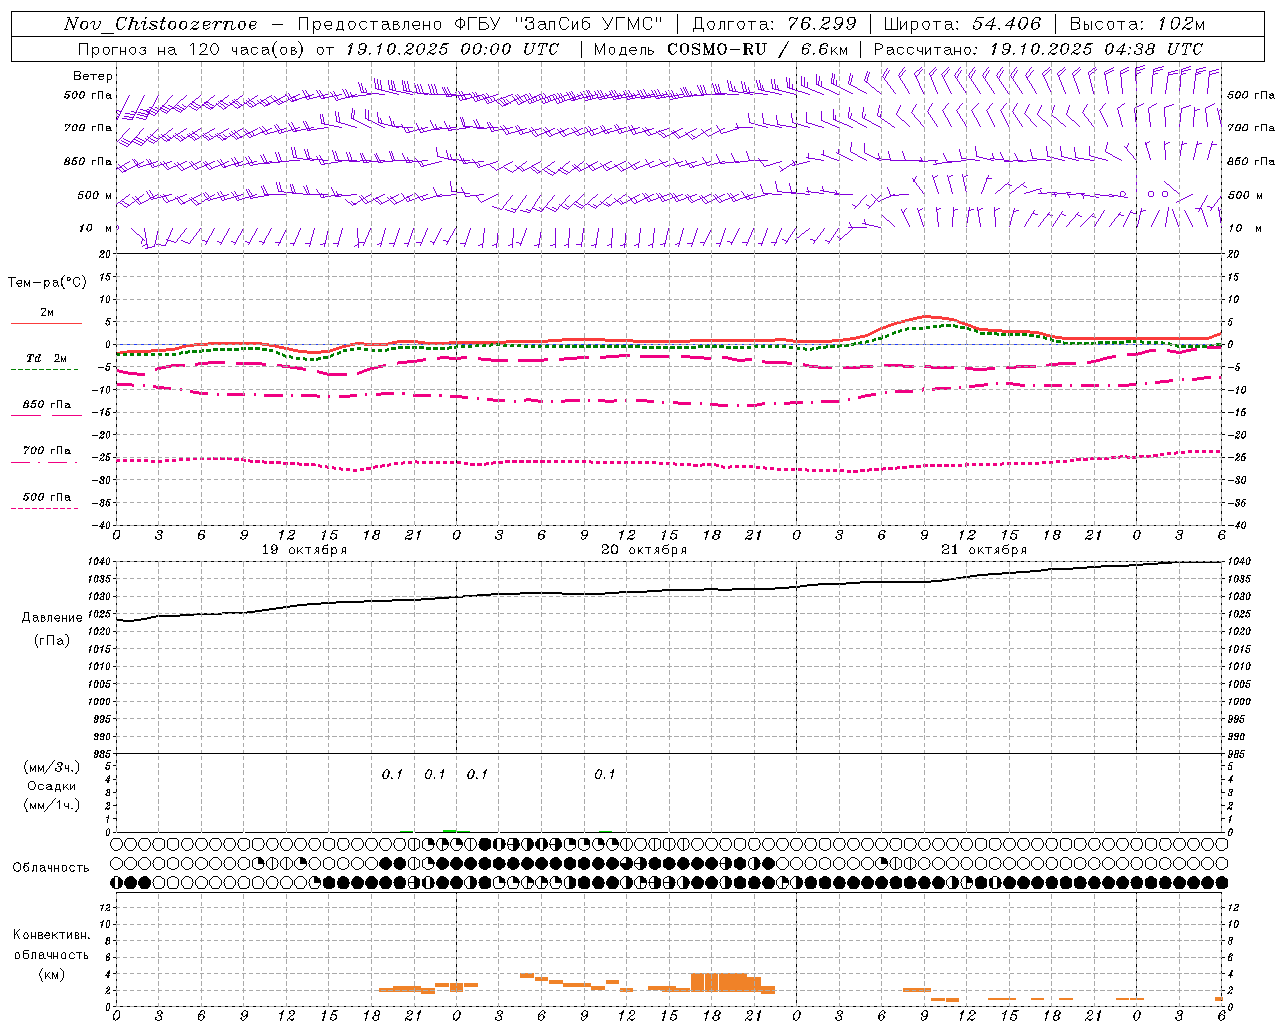Click the red 2m temperature peak on 21 October

click(x=925, y=316)
